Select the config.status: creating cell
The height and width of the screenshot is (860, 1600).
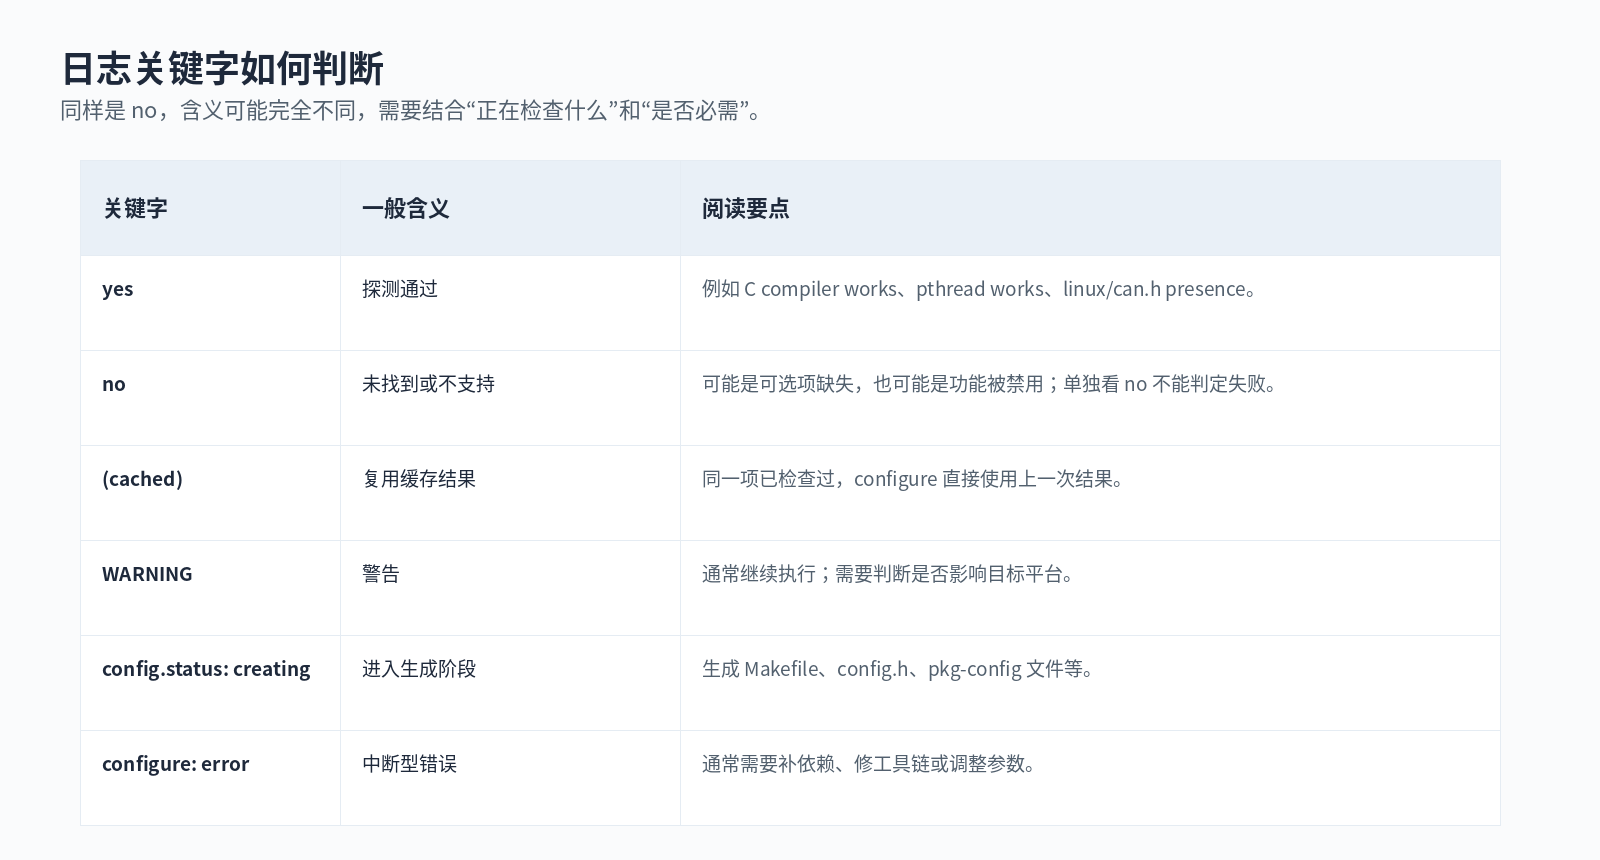pyautogui.click(x=206, y=669)
